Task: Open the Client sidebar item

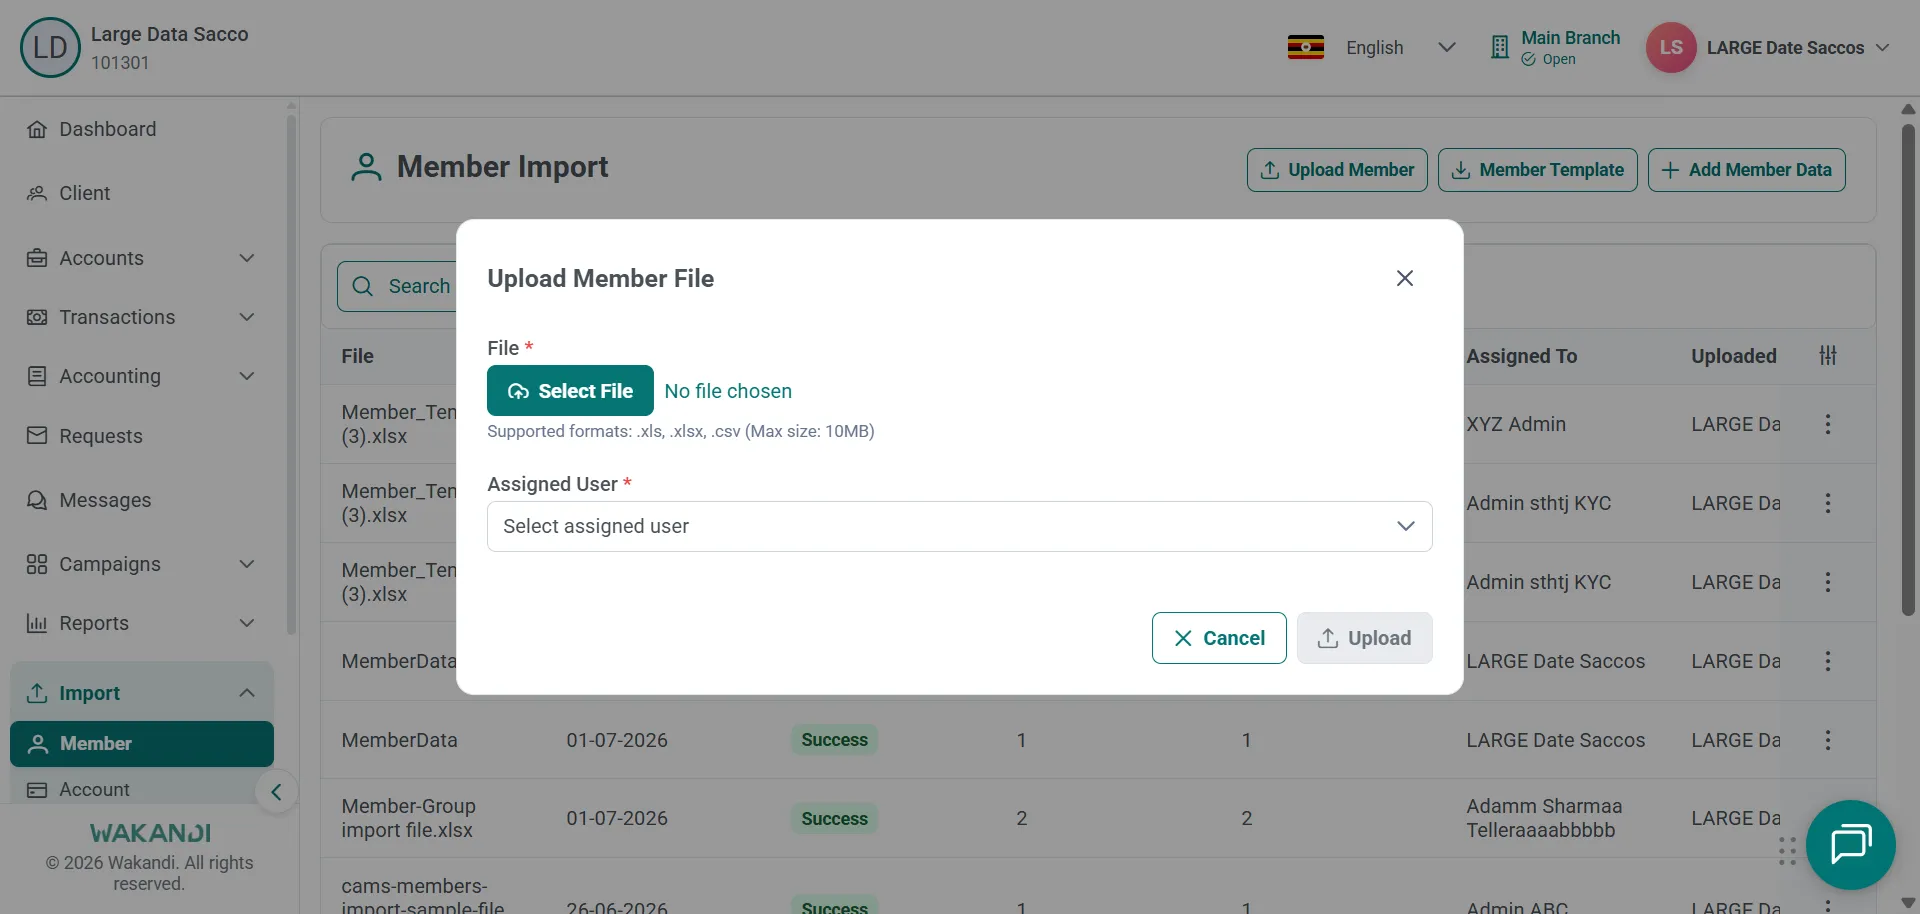Action: click(x=84, y=193)
